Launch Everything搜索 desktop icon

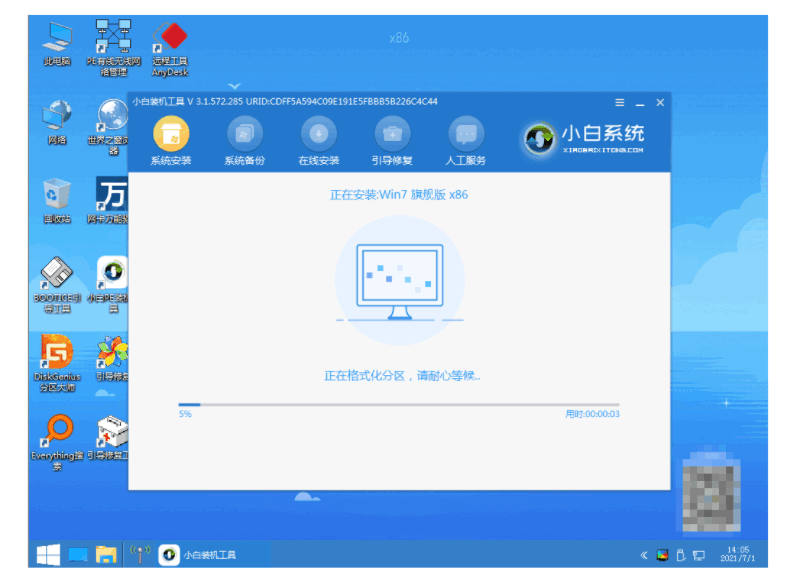[57, 442]
